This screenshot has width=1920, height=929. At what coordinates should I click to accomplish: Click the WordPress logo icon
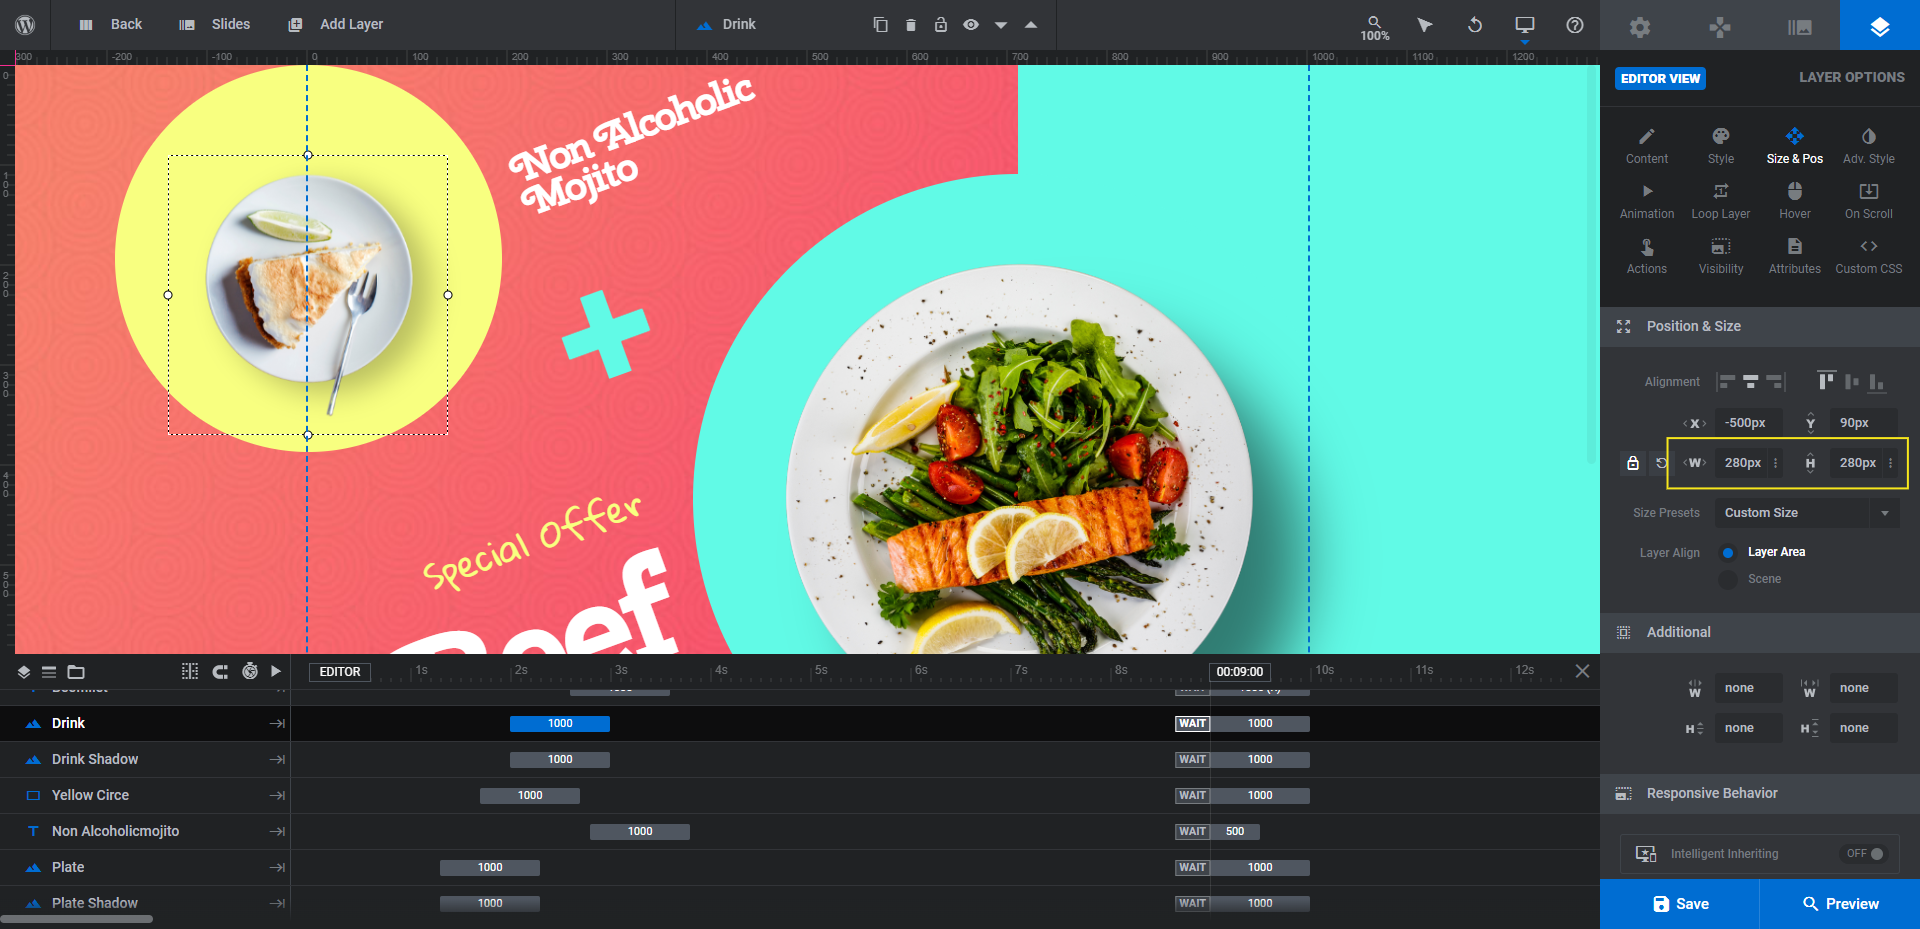tap(25, 24)
